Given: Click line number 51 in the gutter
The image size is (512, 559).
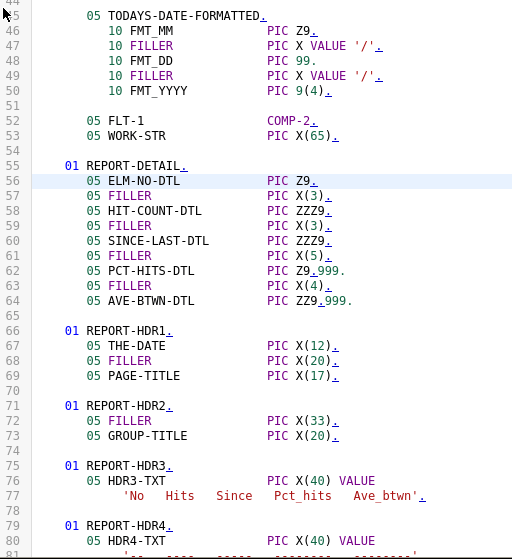Looking at the screenshot, I should [12, 106].
